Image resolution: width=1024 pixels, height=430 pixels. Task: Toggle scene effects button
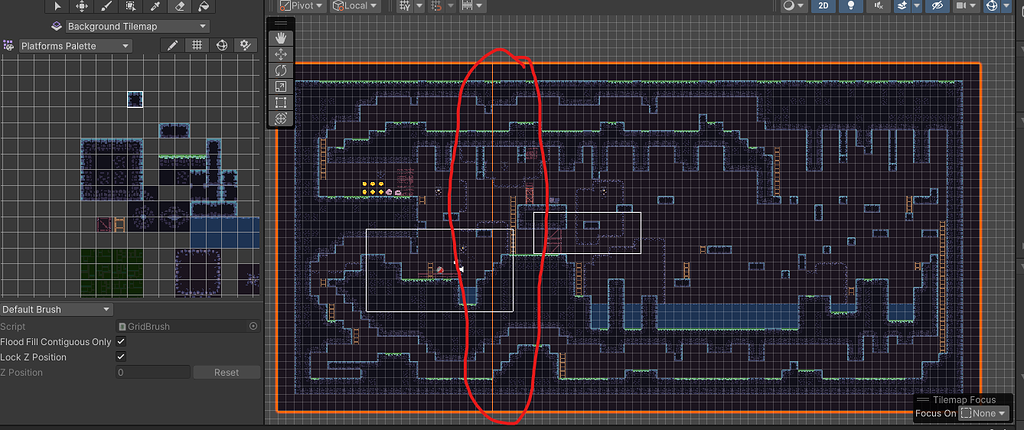pos(902,5)
